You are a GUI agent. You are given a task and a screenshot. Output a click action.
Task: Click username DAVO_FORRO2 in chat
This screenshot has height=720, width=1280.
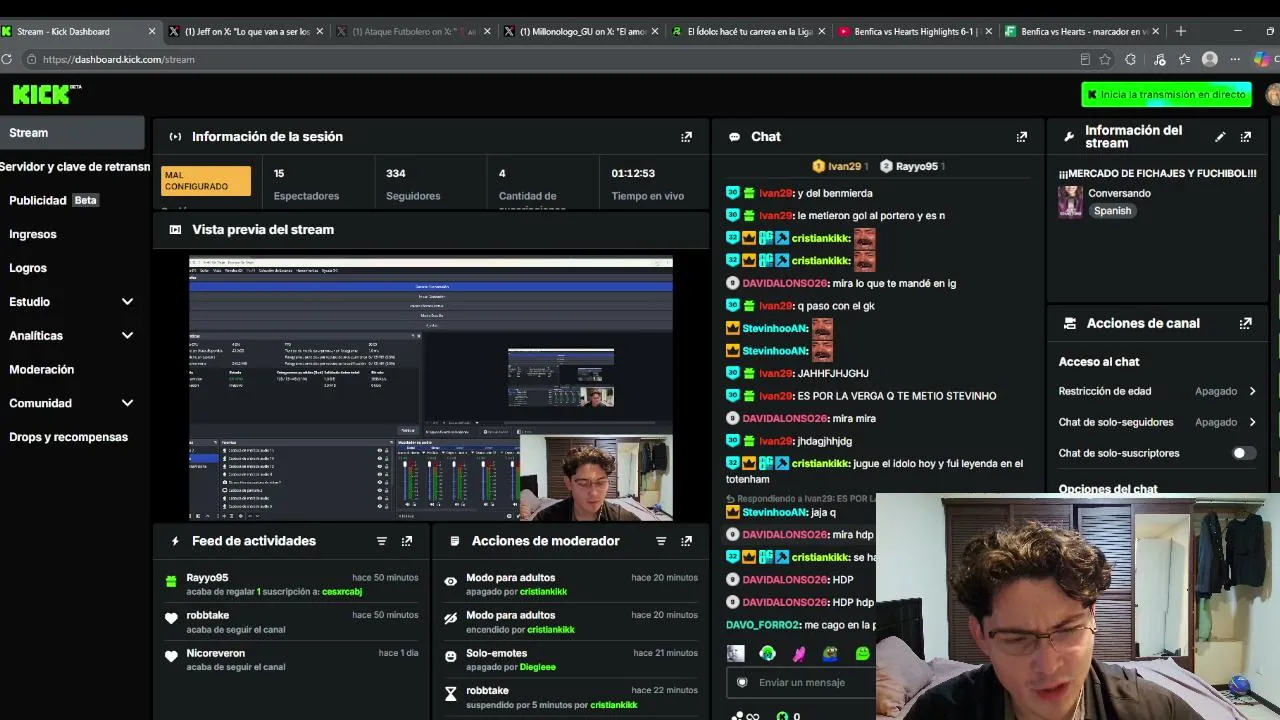(x=763, y=625)
